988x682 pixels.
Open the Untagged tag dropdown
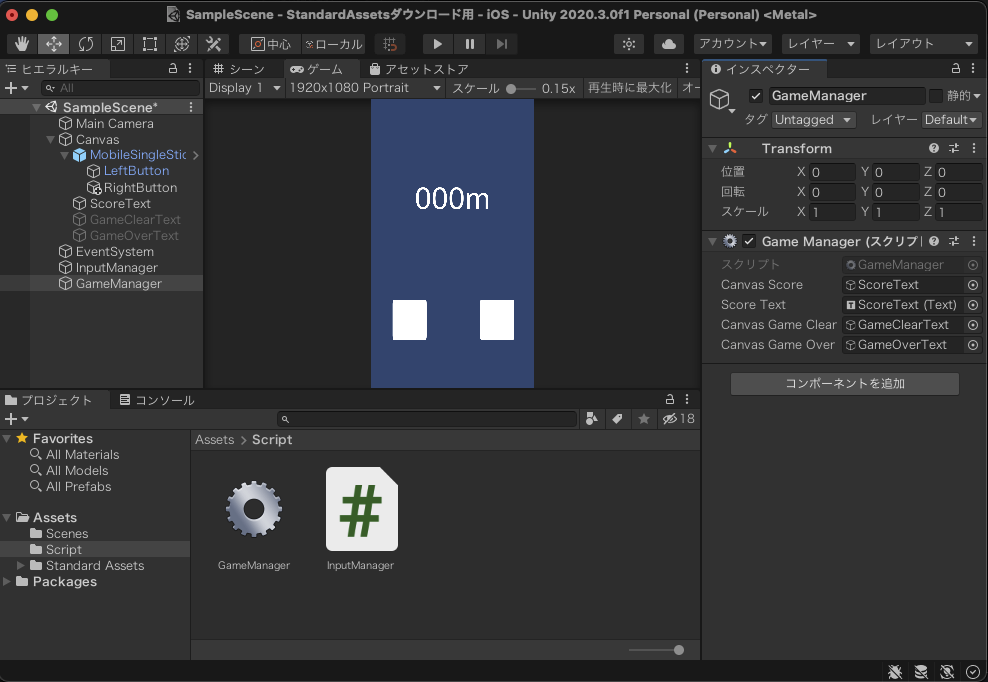pyautogui.click(x=814, y=119)
